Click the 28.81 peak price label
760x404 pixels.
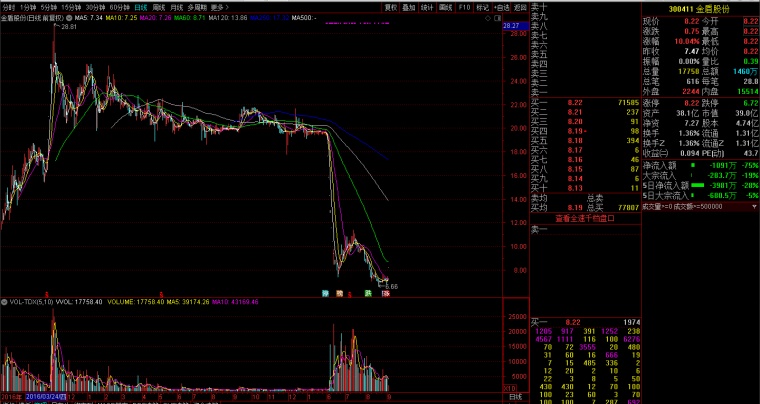pos(68,27)
